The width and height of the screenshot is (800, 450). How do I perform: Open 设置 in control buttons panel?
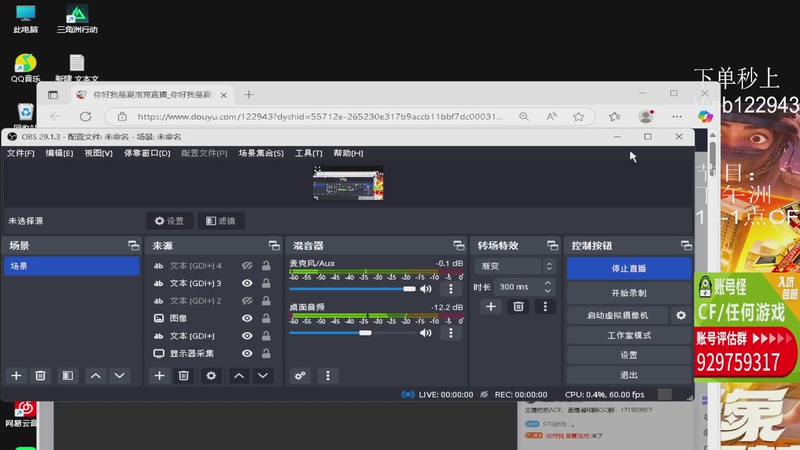pos(629,355)
